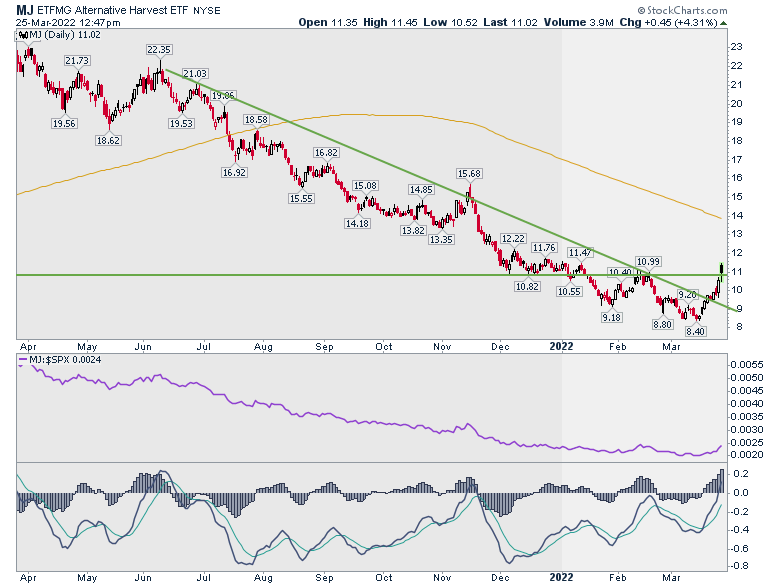Viewport: 780px width, 586px height.
Task: Click the 8.80 low price label
Action: pyautogui.click(x=663, y=324)
